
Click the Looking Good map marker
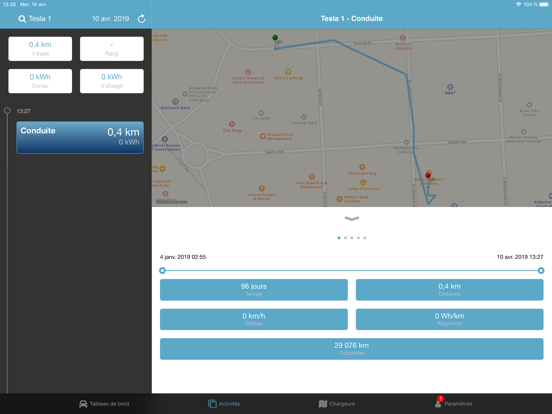(303, 117)
